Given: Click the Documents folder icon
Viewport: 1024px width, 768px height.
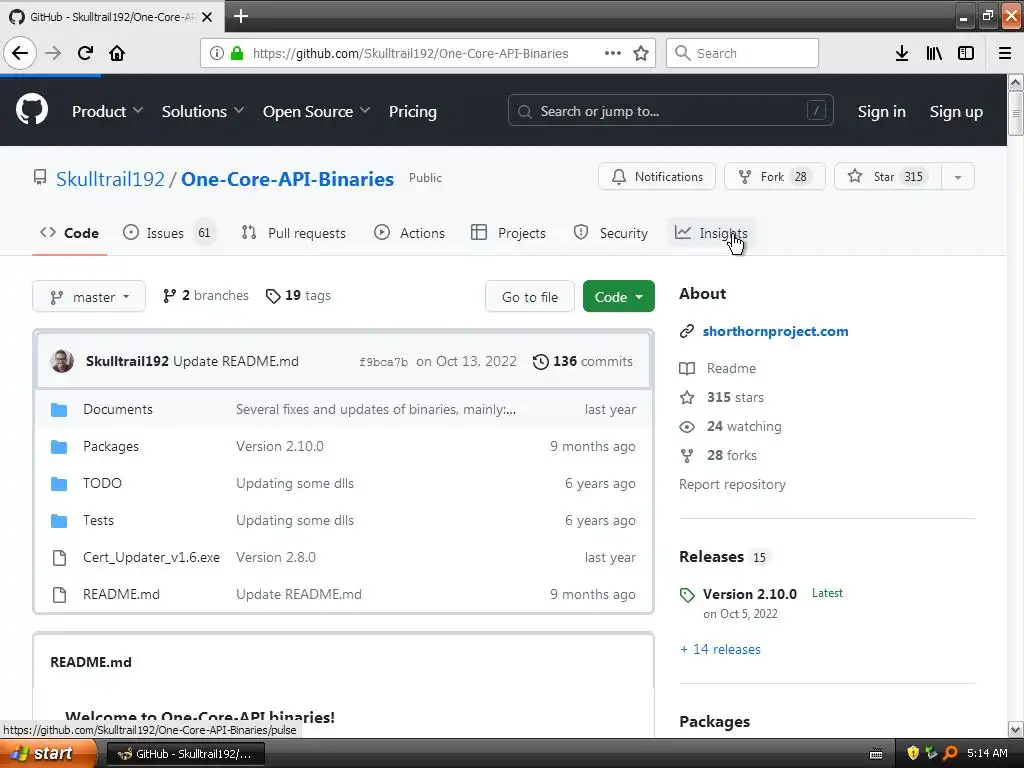Looking at the screenshot, I should (x=59, y=409).
